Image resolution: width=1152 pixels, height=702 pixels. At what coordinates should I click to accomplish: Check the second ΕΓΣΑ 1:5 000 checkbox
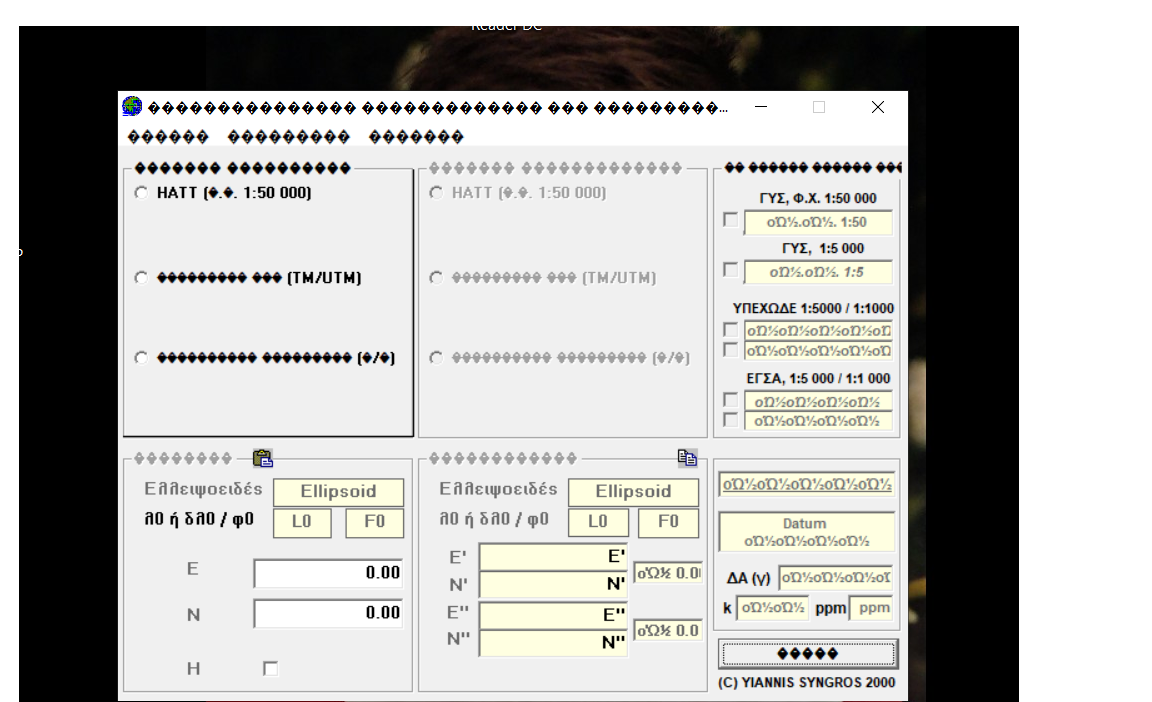[x=731, y=420]
